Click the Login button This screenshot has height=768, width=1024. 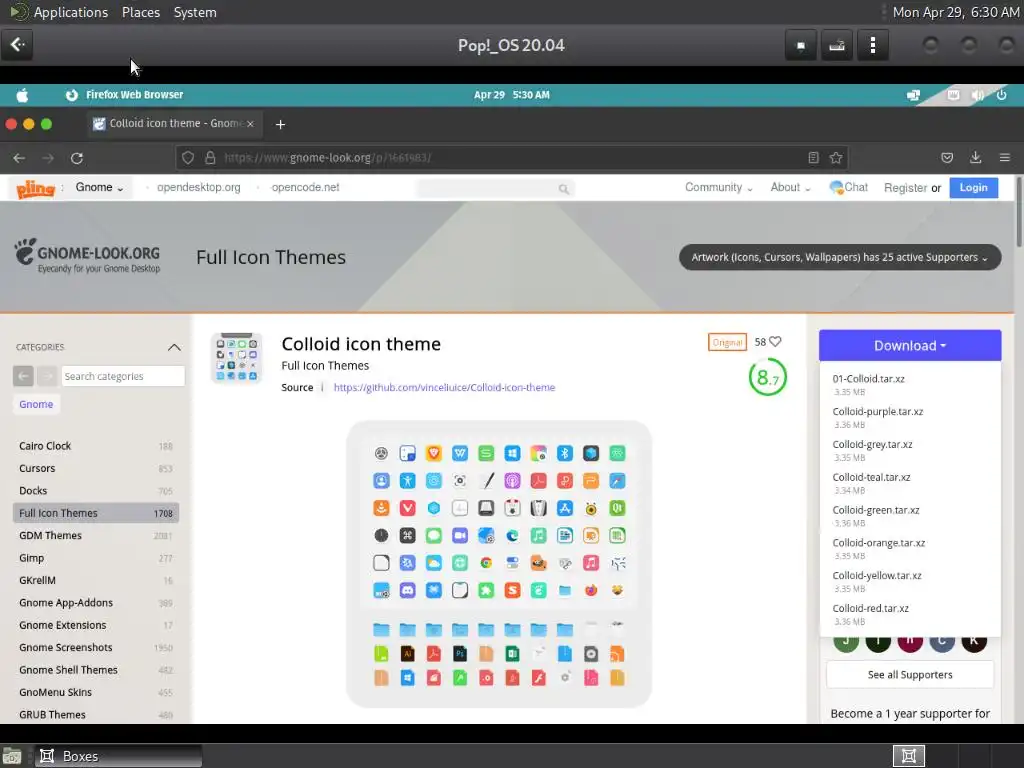click(974, 187)
